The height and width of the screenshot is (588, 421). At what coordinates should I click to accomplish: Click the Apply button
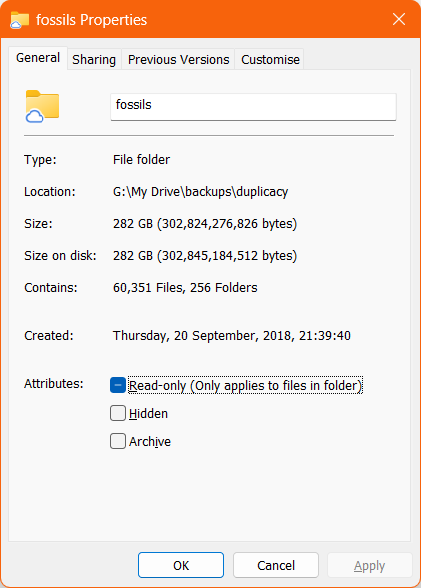[x=370, y=565]
